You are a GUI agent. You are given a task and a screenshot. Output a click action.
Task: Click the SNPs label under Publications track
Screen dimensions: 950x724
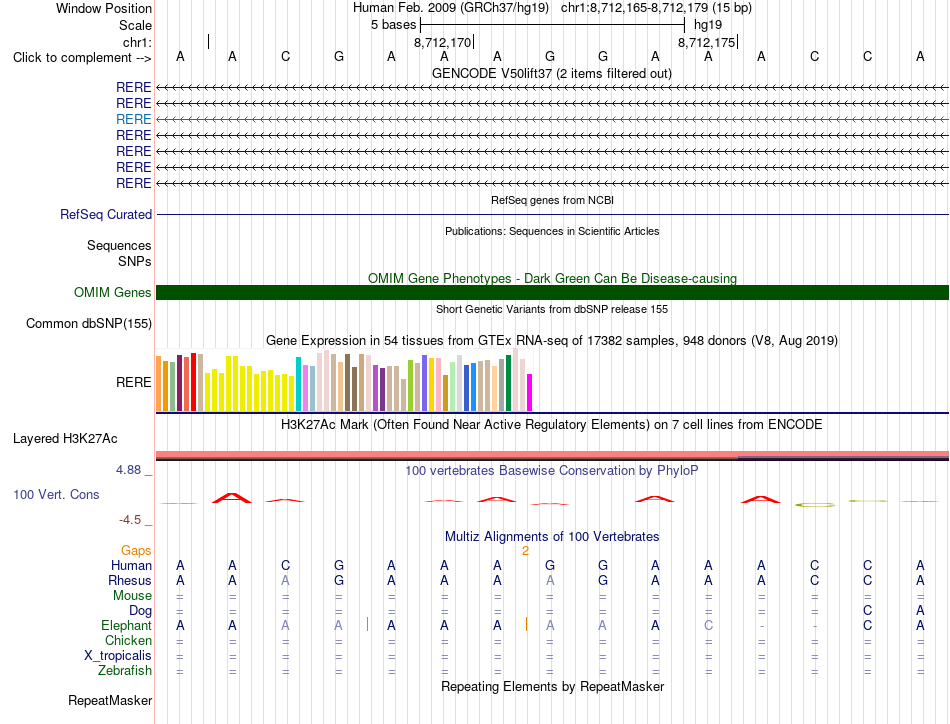pos(135,261)
